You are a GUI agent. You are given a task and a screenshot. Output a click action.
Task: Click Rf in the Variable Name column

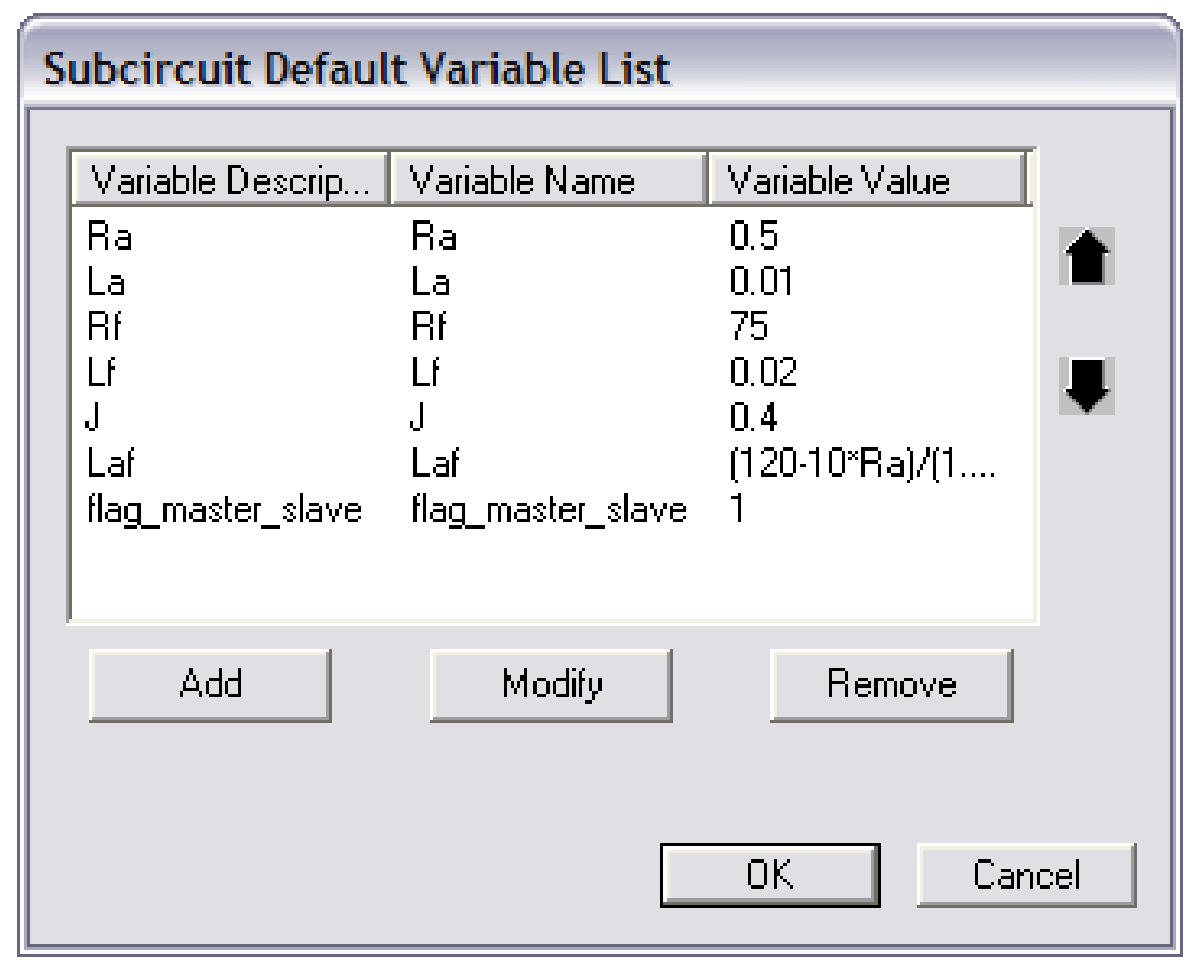(x=429, y=327)
